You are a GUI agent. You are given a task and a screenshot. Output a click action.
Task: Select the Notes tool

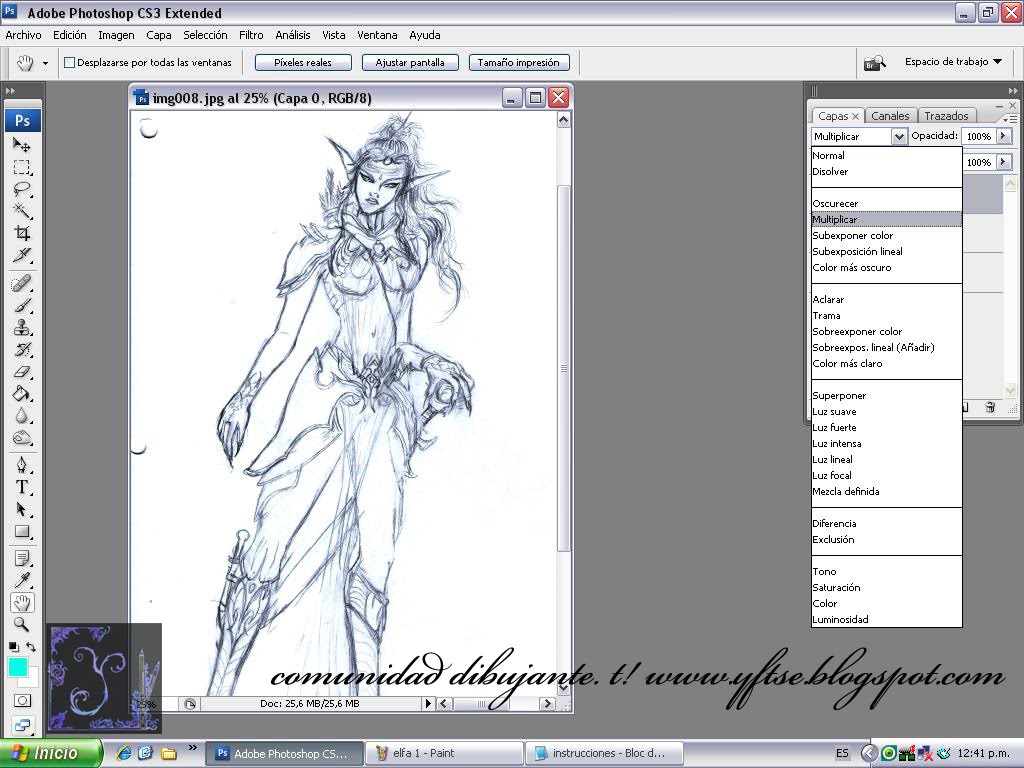pyautogui.click(x=22, y=558)
